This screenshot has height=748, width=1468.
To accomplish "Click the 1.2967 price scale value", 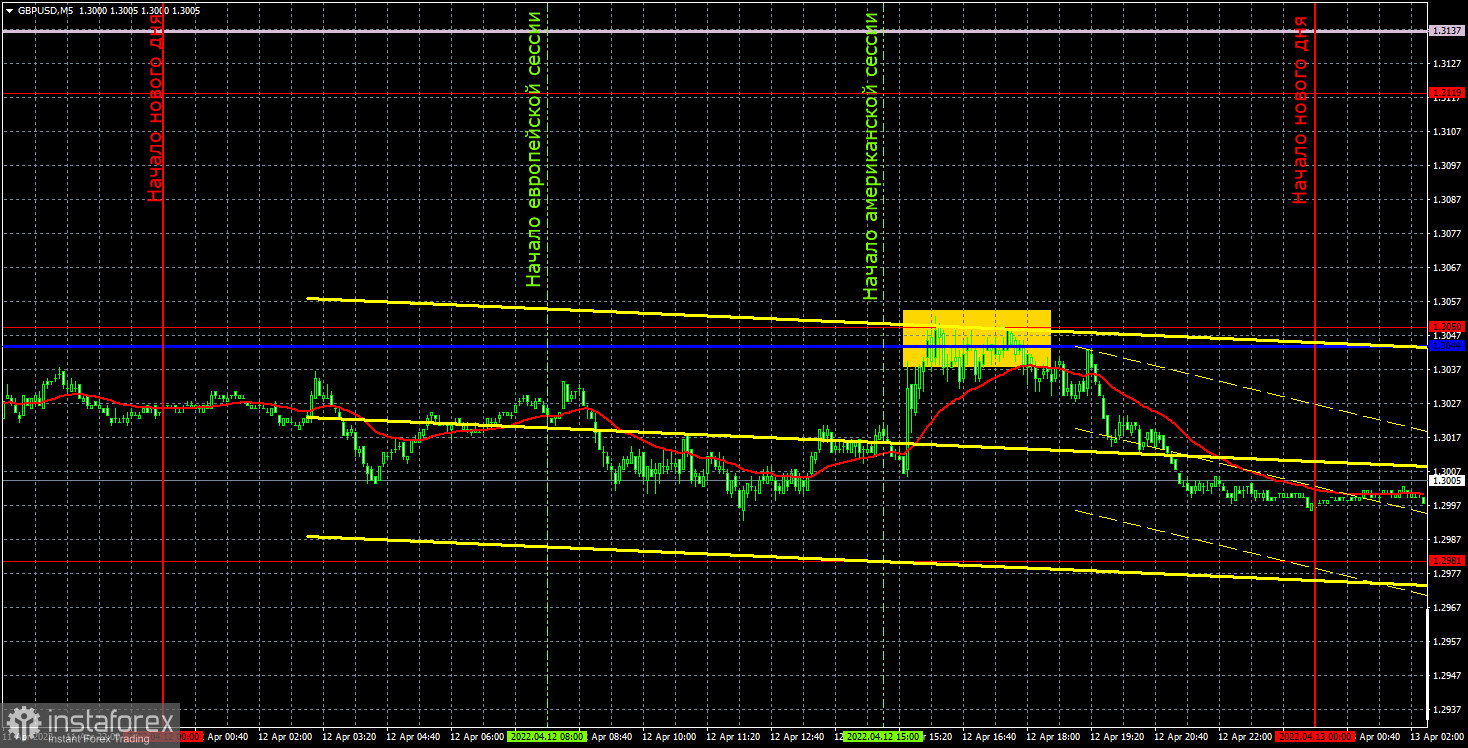I will click(x=1445, y=607).
